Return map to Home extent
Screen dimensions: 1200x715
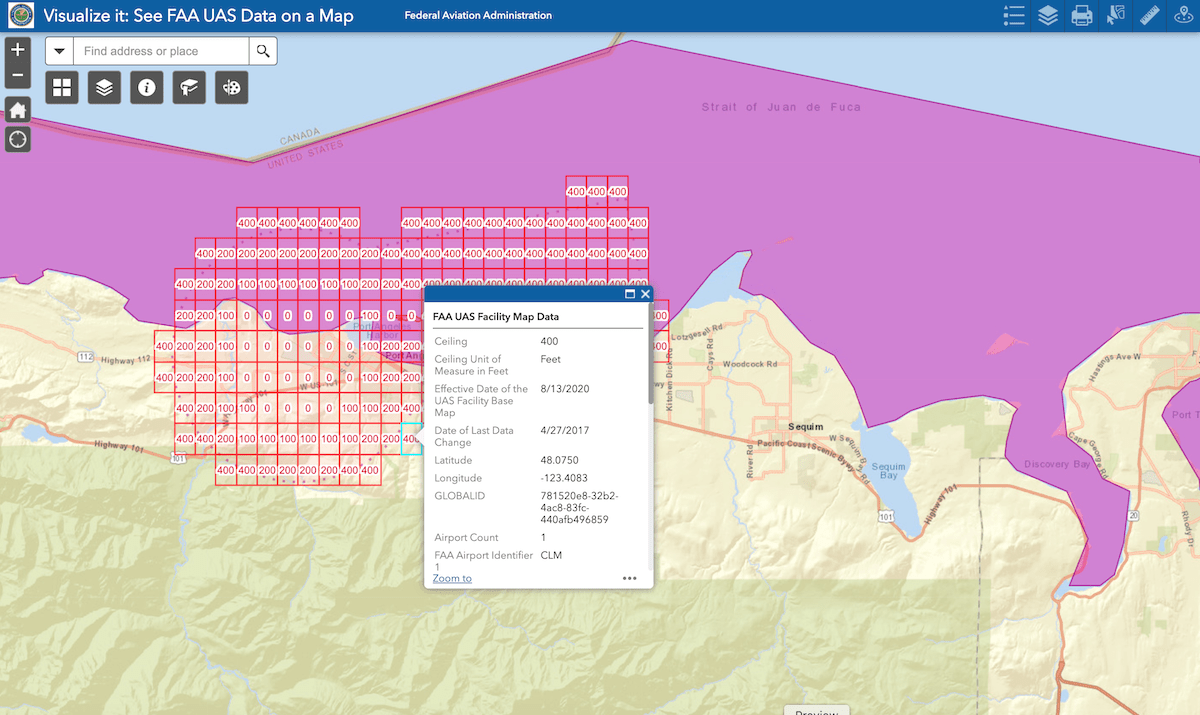pyautogui.click(x=17, y=109)
